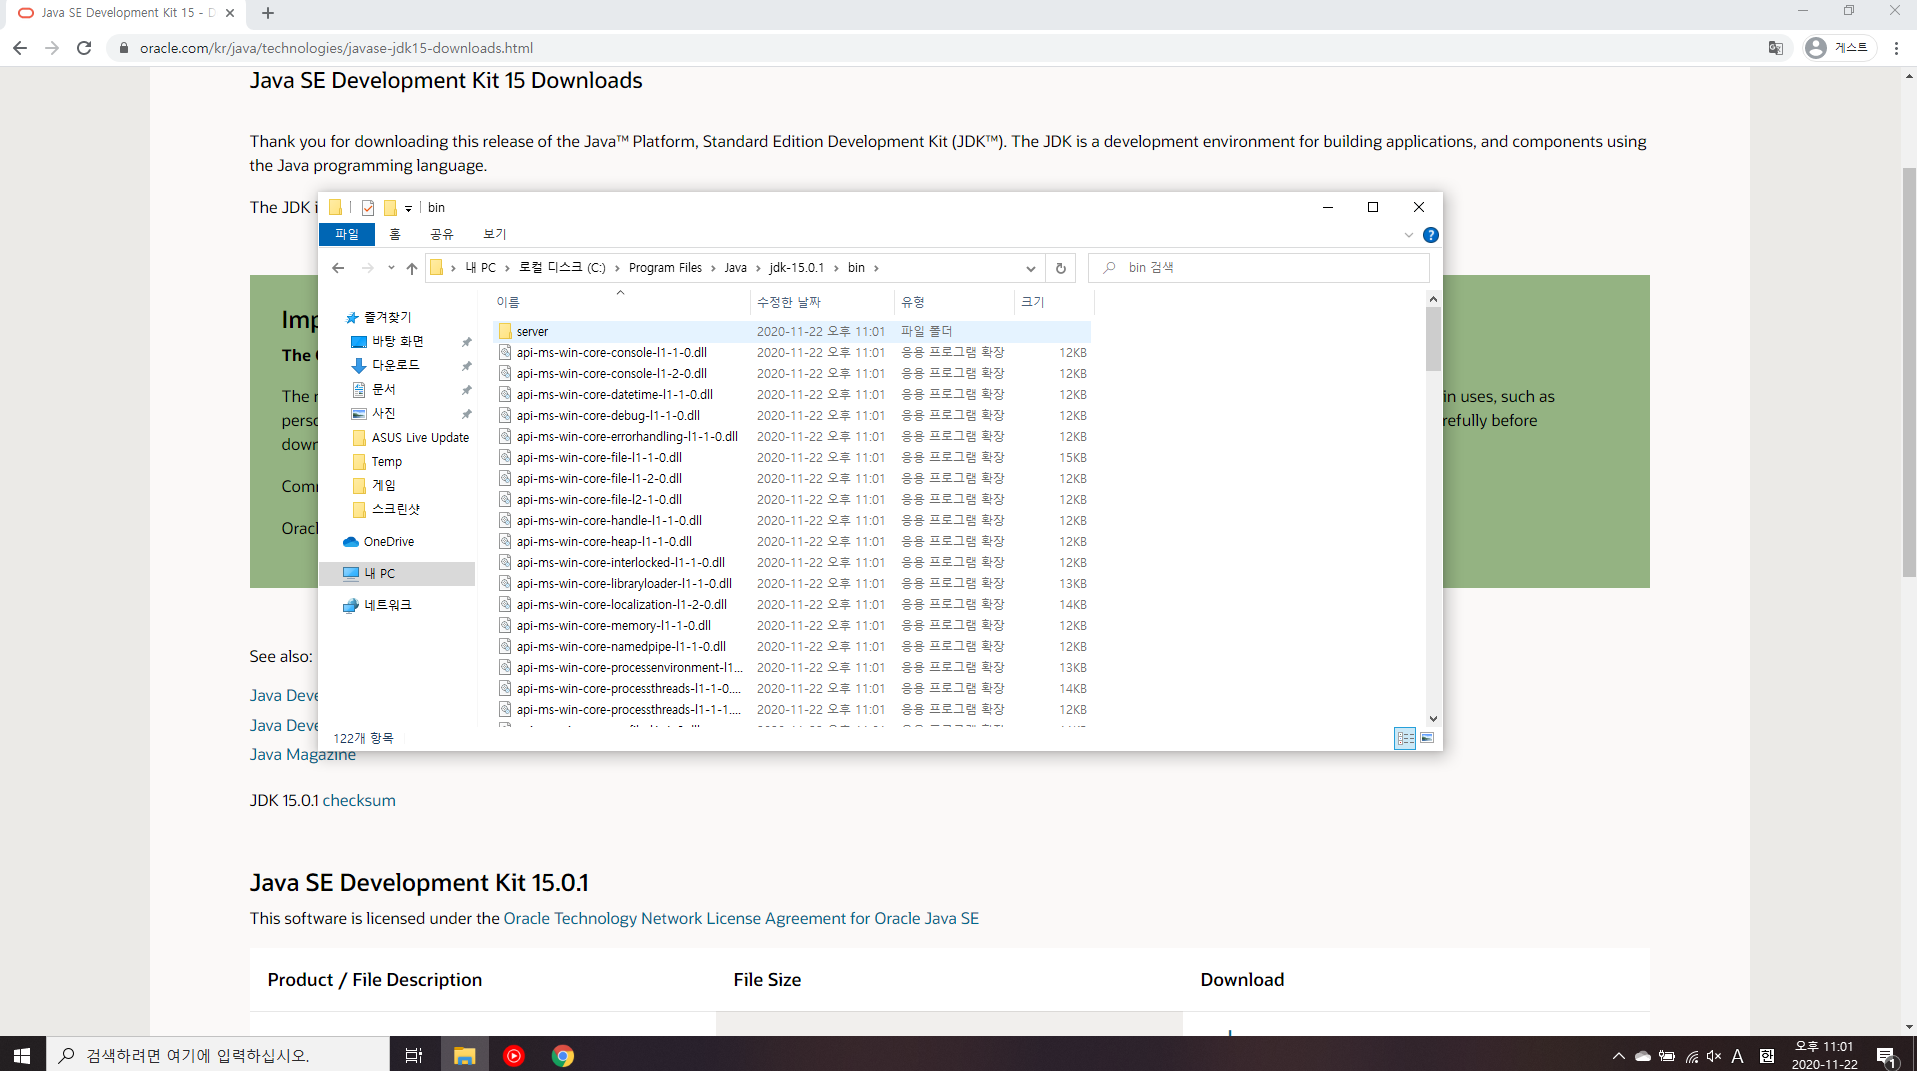
Task: Open Chrome translate page icon
Action: point(1775,48)
